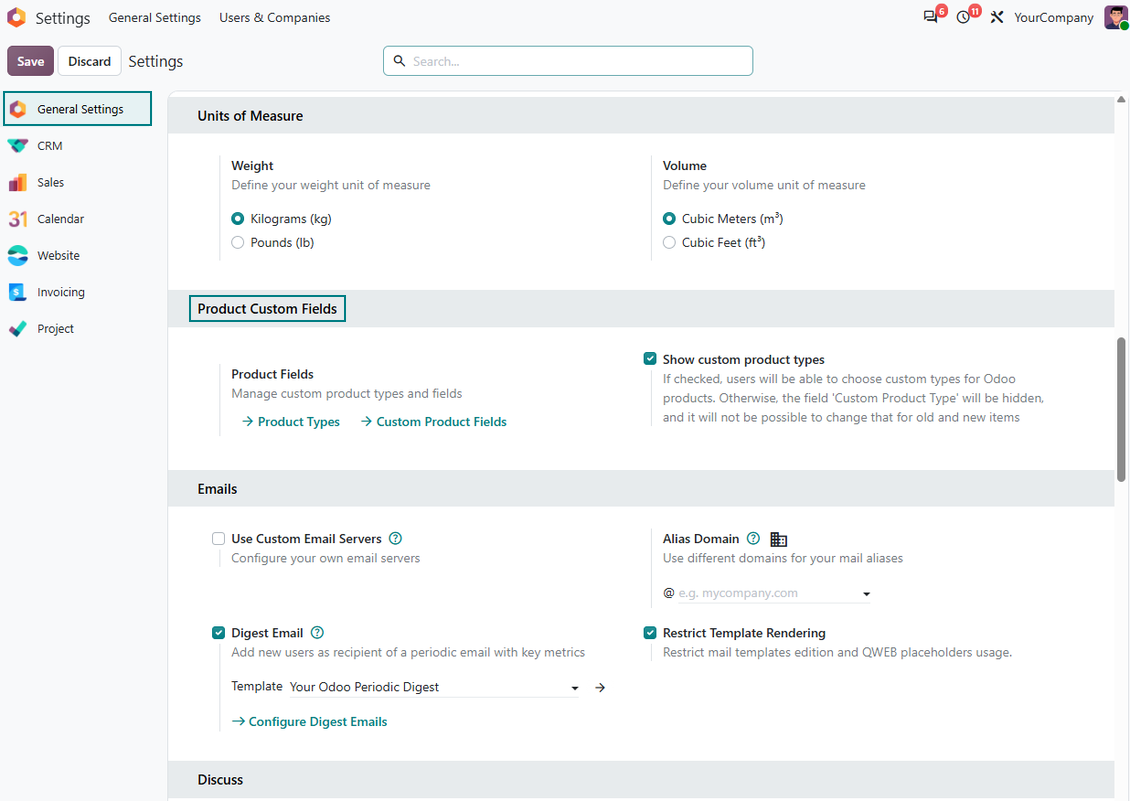Toggle Digest Email checkbox
1130x801 pixels.
[218, 633]
